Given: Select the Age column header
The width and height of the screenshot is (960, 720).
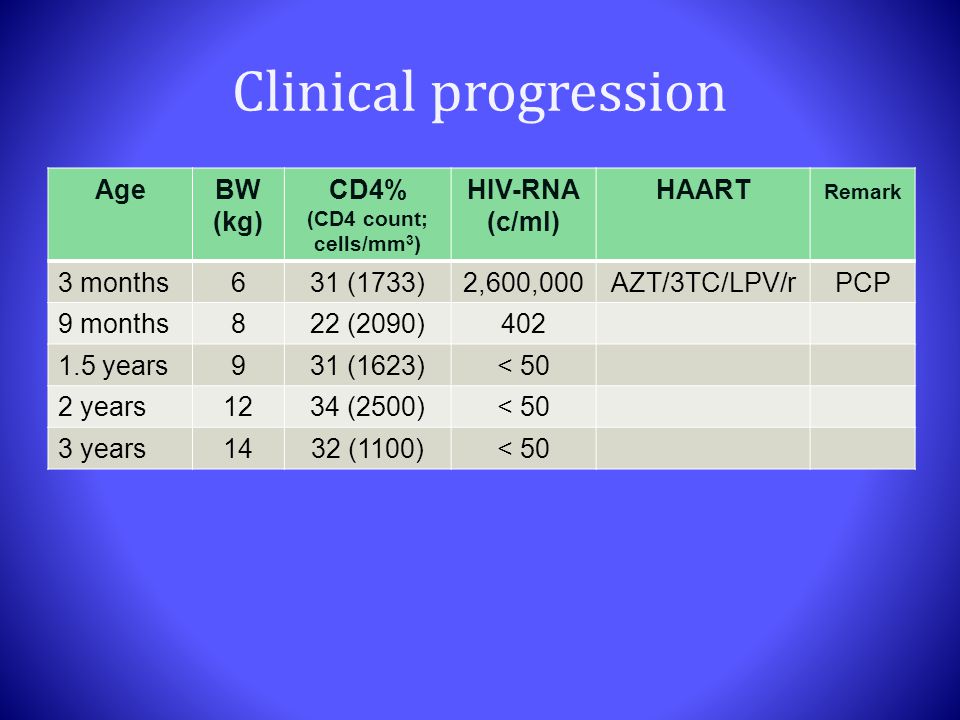Looking at the screenshot, I should [120, 214].
